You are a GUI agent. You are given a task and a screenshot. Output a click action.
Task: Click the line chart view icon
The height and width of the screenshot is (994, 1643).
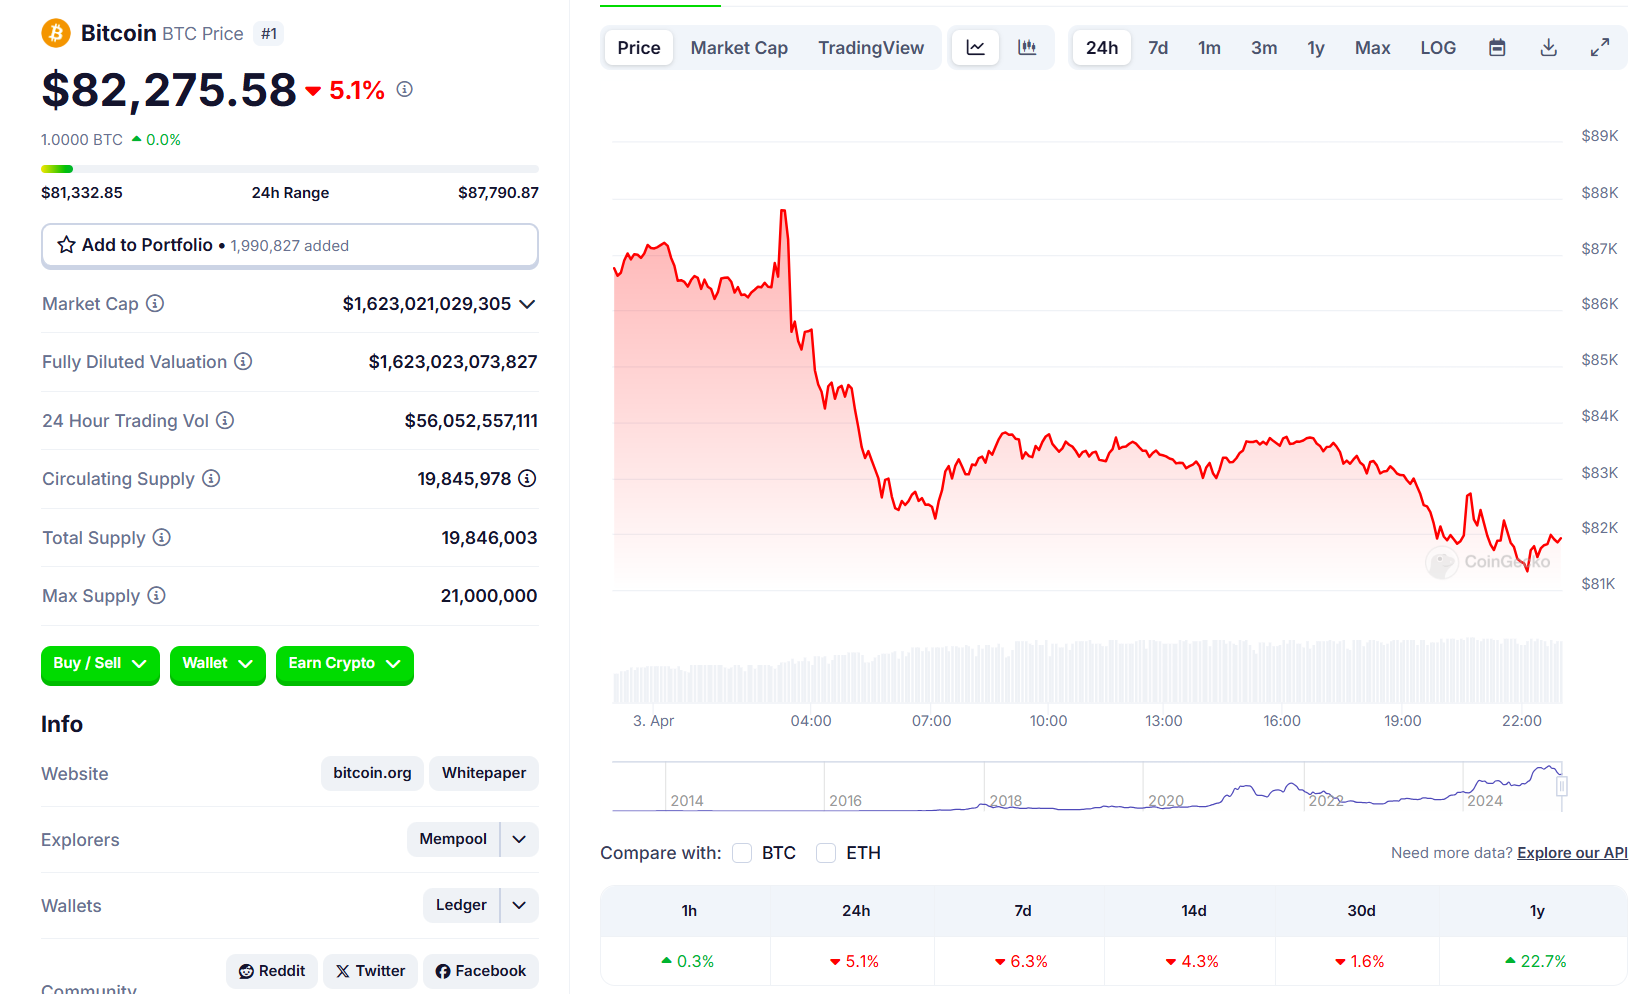point(975,48)
